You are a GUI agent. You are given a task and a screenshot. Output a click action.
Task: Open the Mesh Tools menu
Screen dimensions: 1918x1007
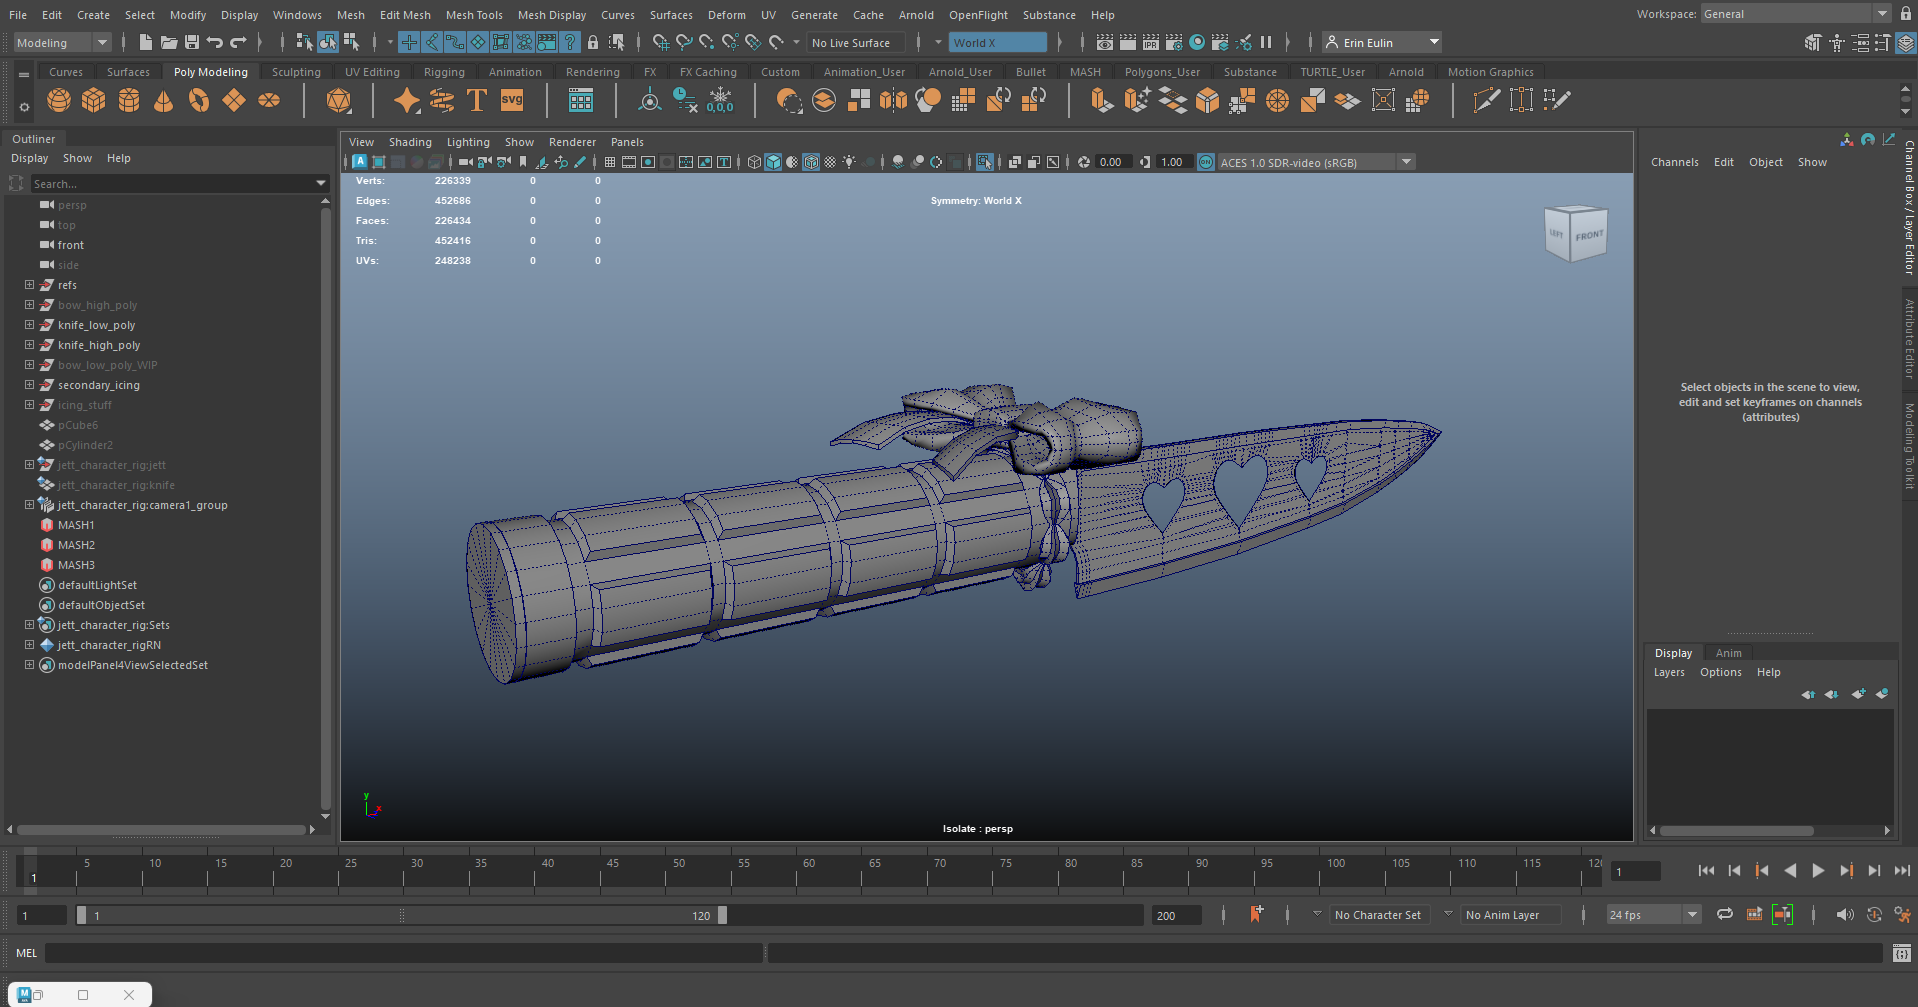pyautogui.click(x=474, y=15)
